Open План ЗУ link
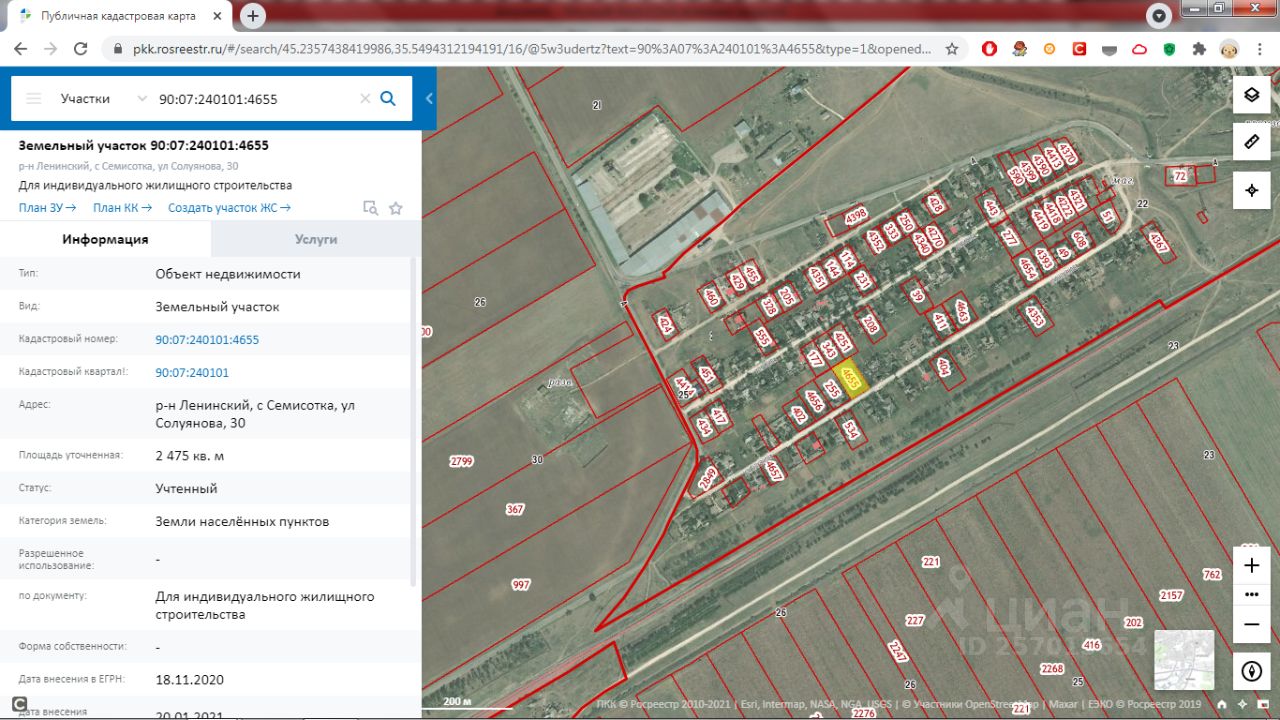The width and height of the screenshot is (1280, 720). 47,208
